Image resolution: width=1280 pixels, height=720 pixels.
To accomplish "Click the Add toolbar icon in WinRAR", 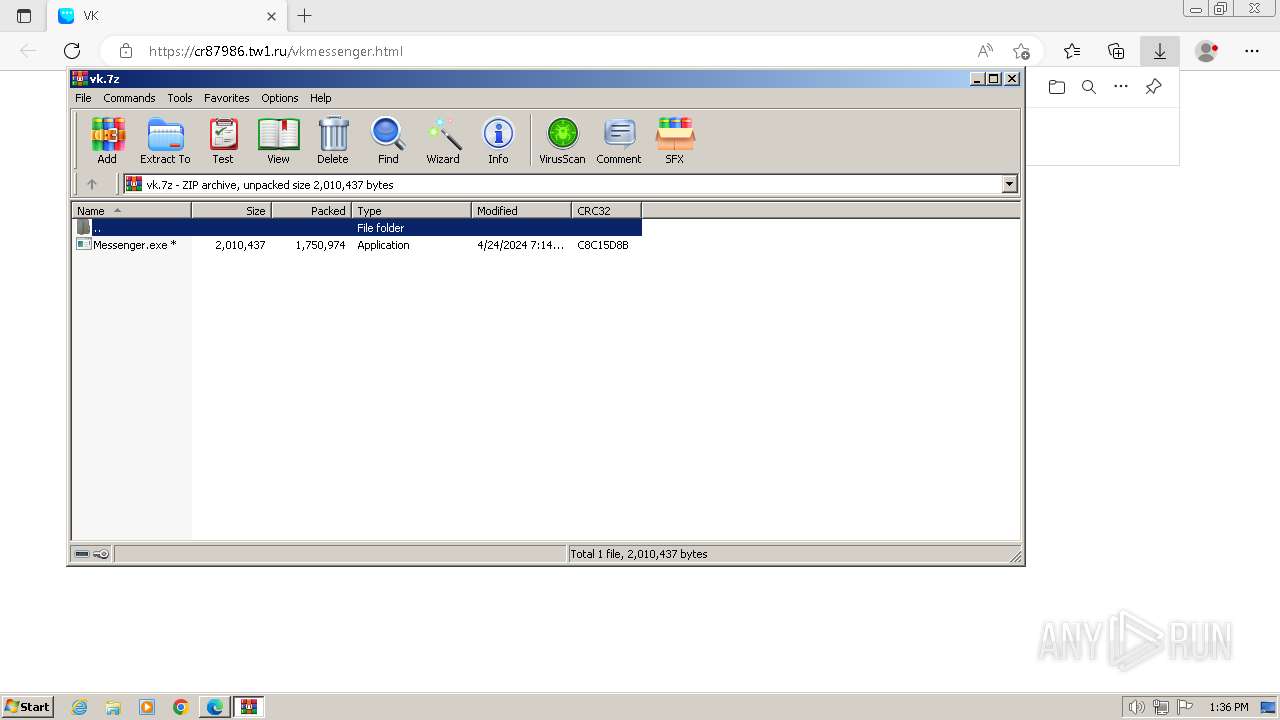I will click(x=107, y=140).
